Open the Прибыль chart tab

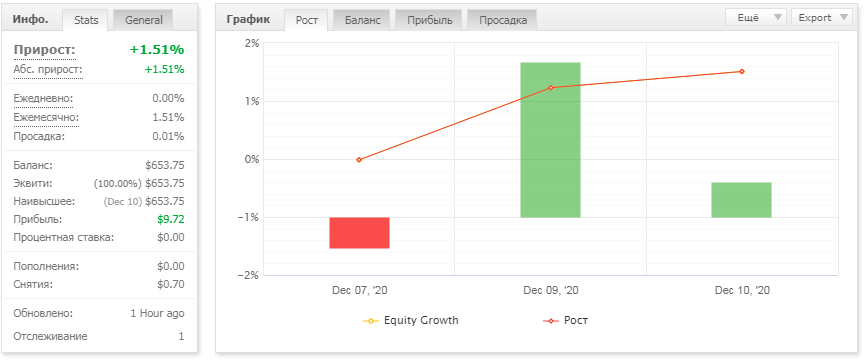[430, 20]
